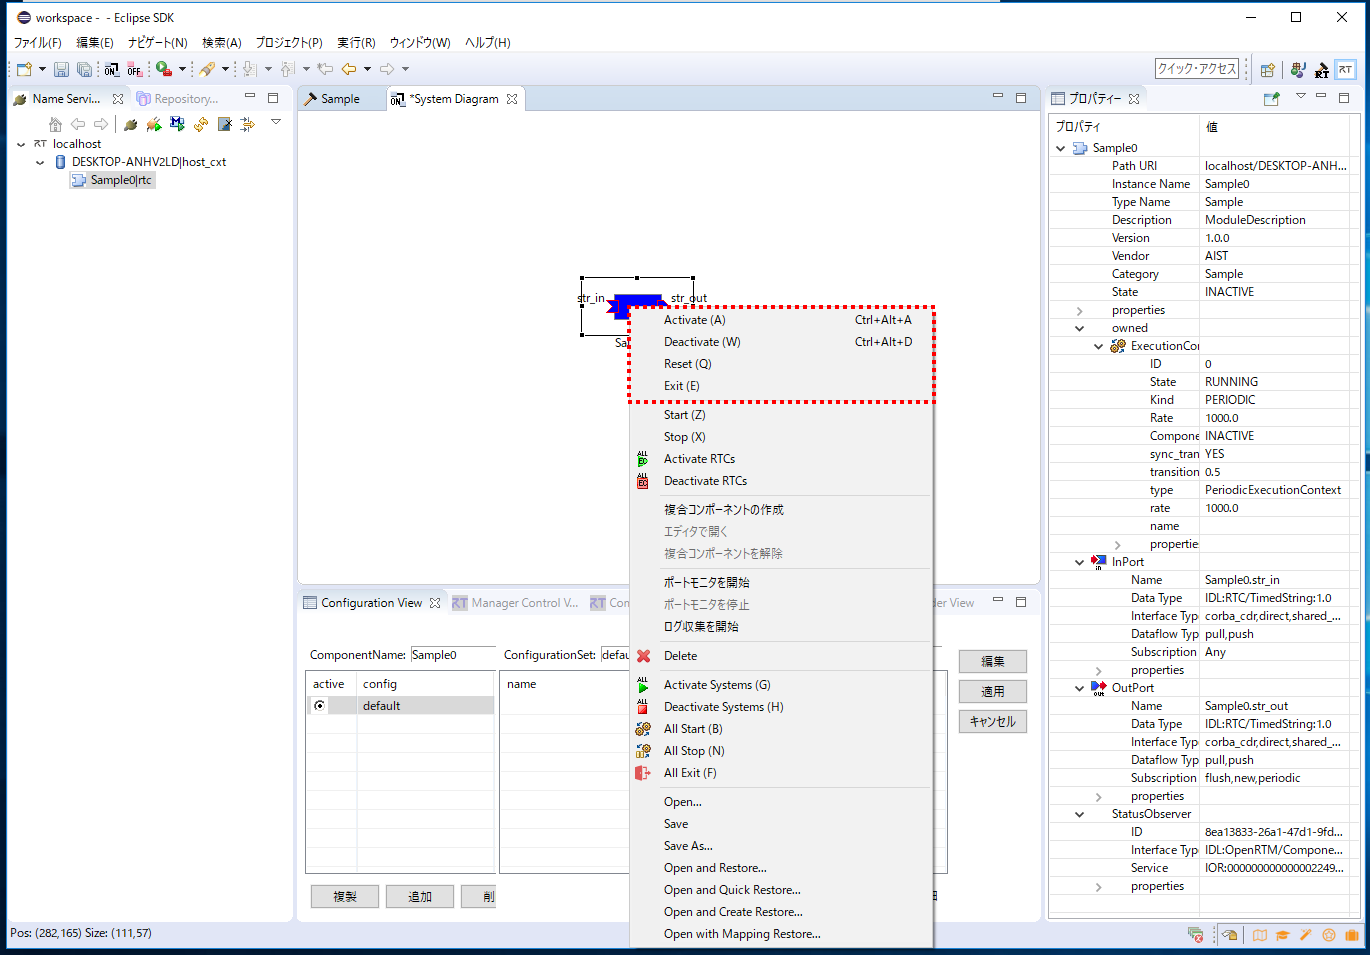Select the Sample0|rtc tree item
Viewport: 1370px width, 955px height.
113,180
